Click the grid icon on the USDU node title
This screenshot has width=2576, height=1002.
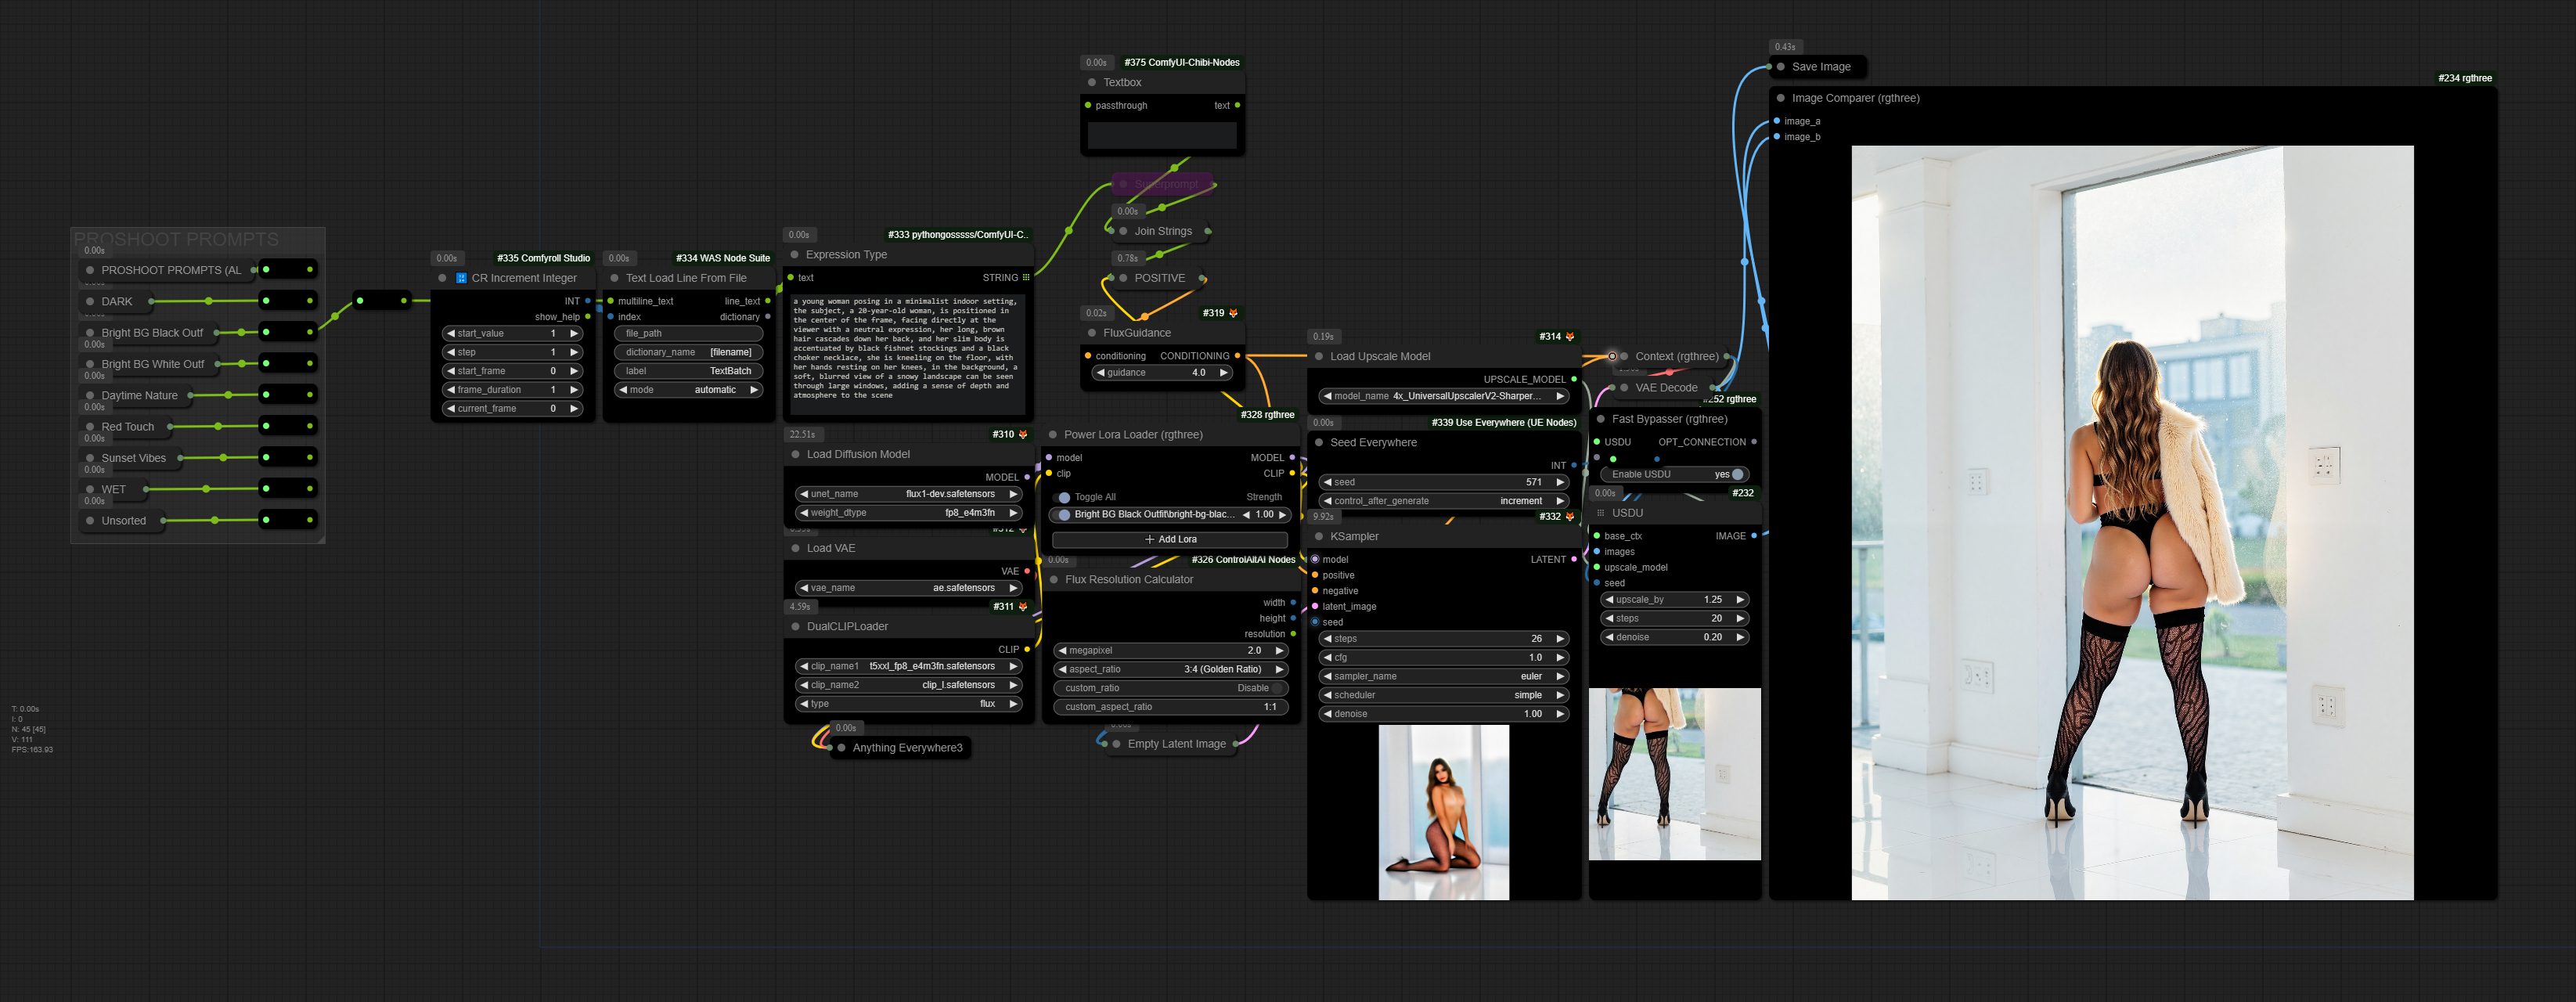[x=1600, y=513]
